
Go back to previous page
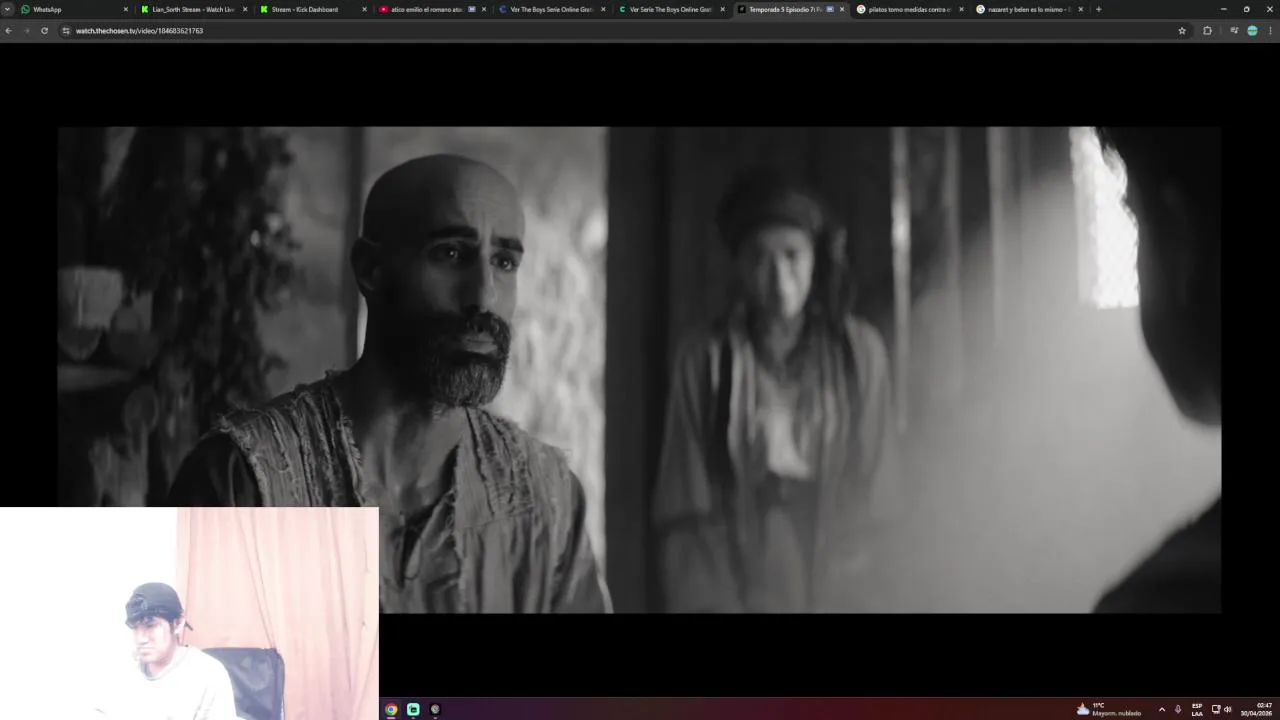pyautogui.click(x=8, y=31)
